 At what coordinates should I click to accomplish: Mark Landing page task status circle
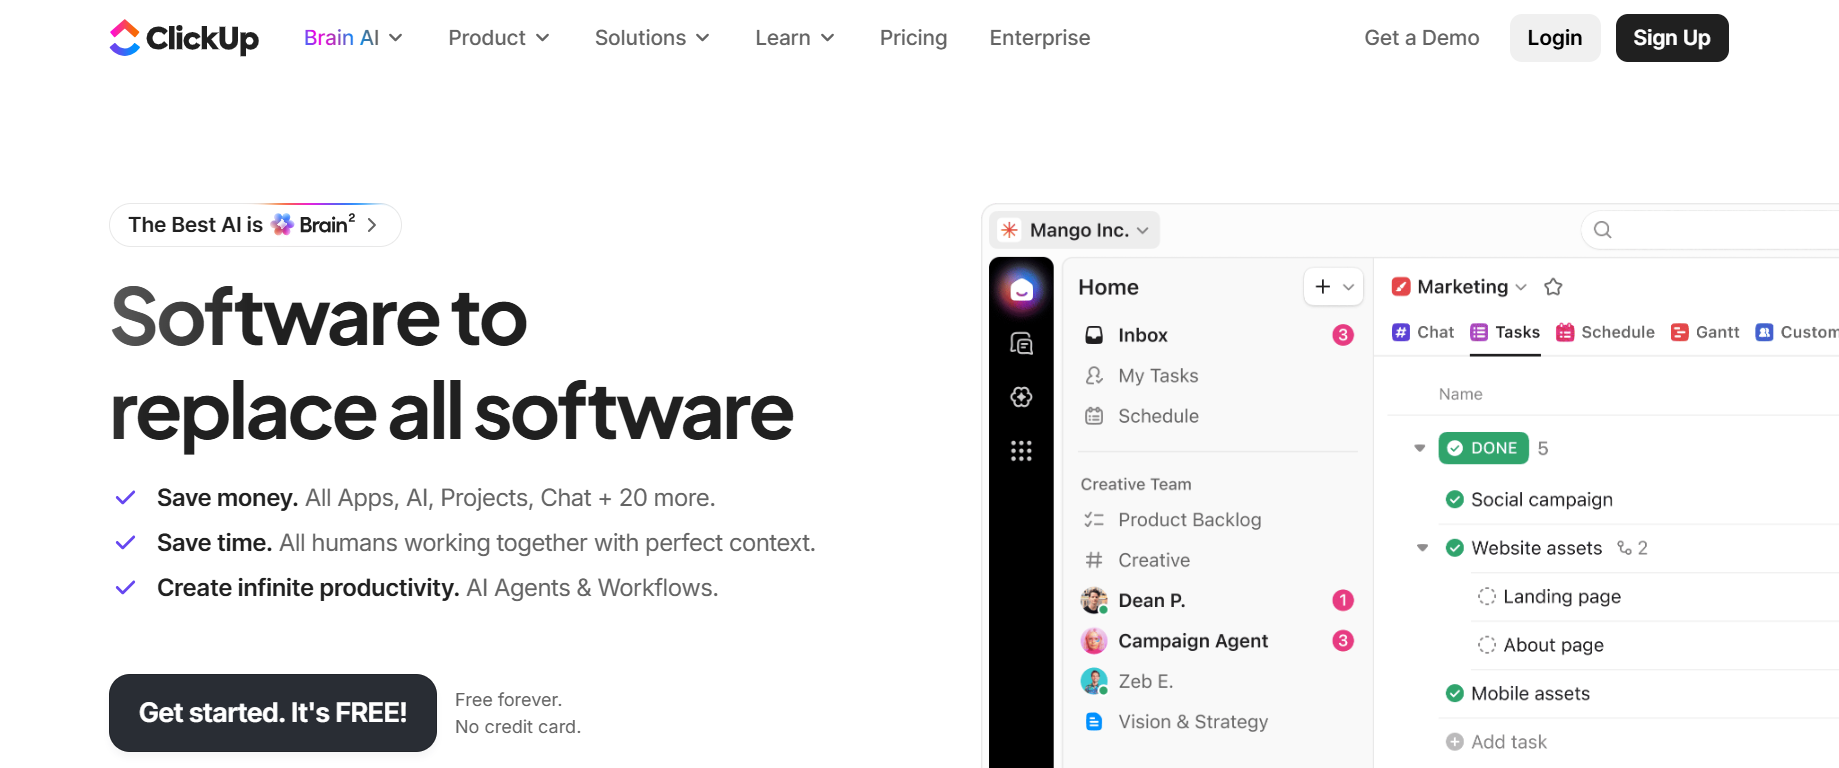(x=1487, y=597)
